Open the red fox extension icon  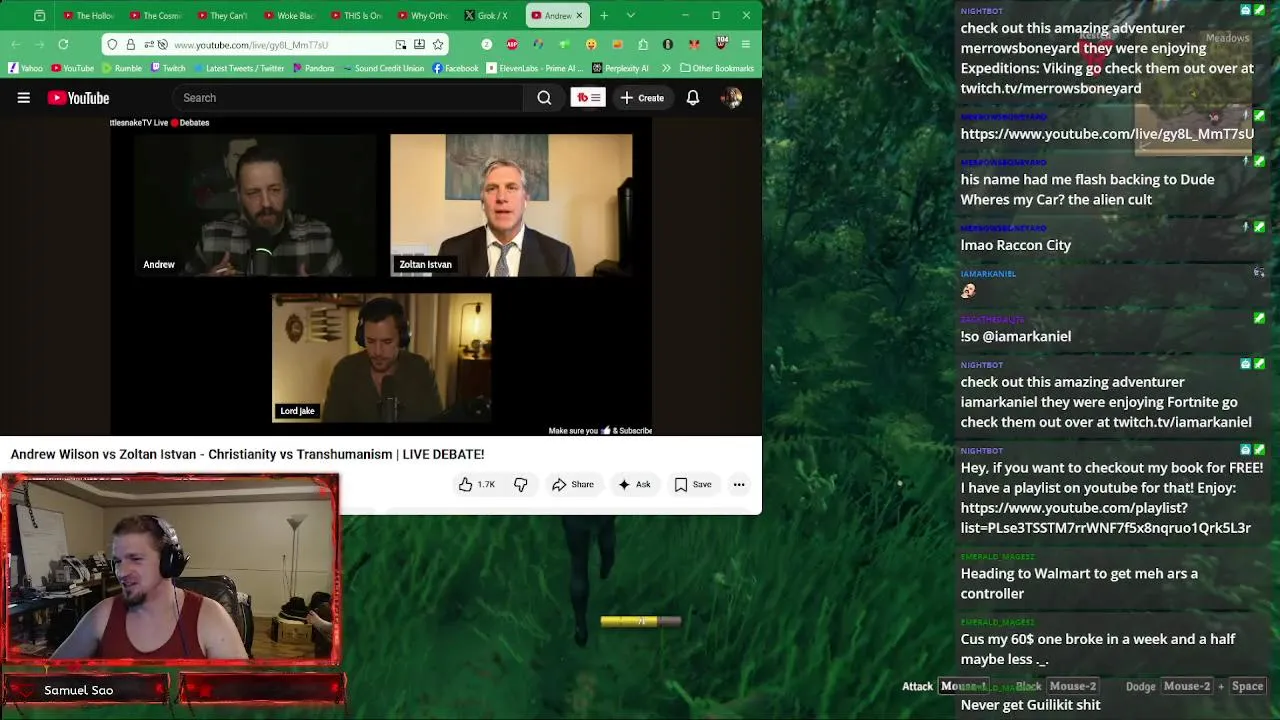pos(694,44)
